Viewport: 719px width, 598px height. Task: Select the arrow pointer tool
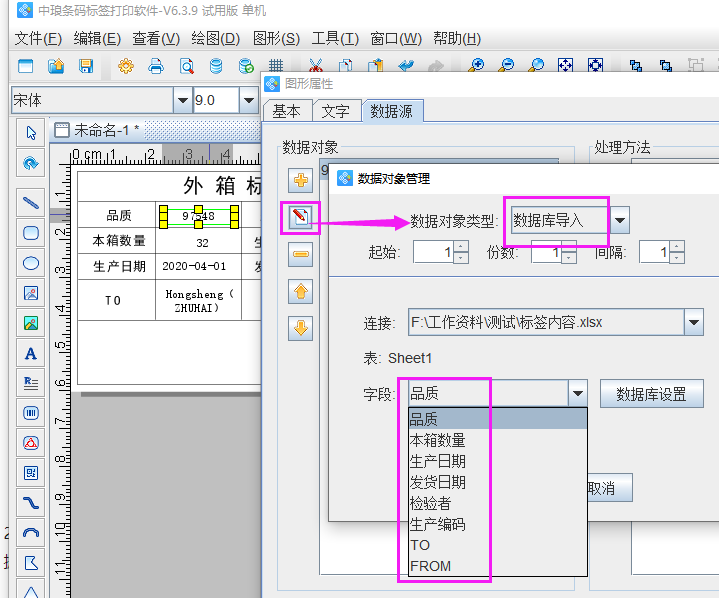(31, 133)
